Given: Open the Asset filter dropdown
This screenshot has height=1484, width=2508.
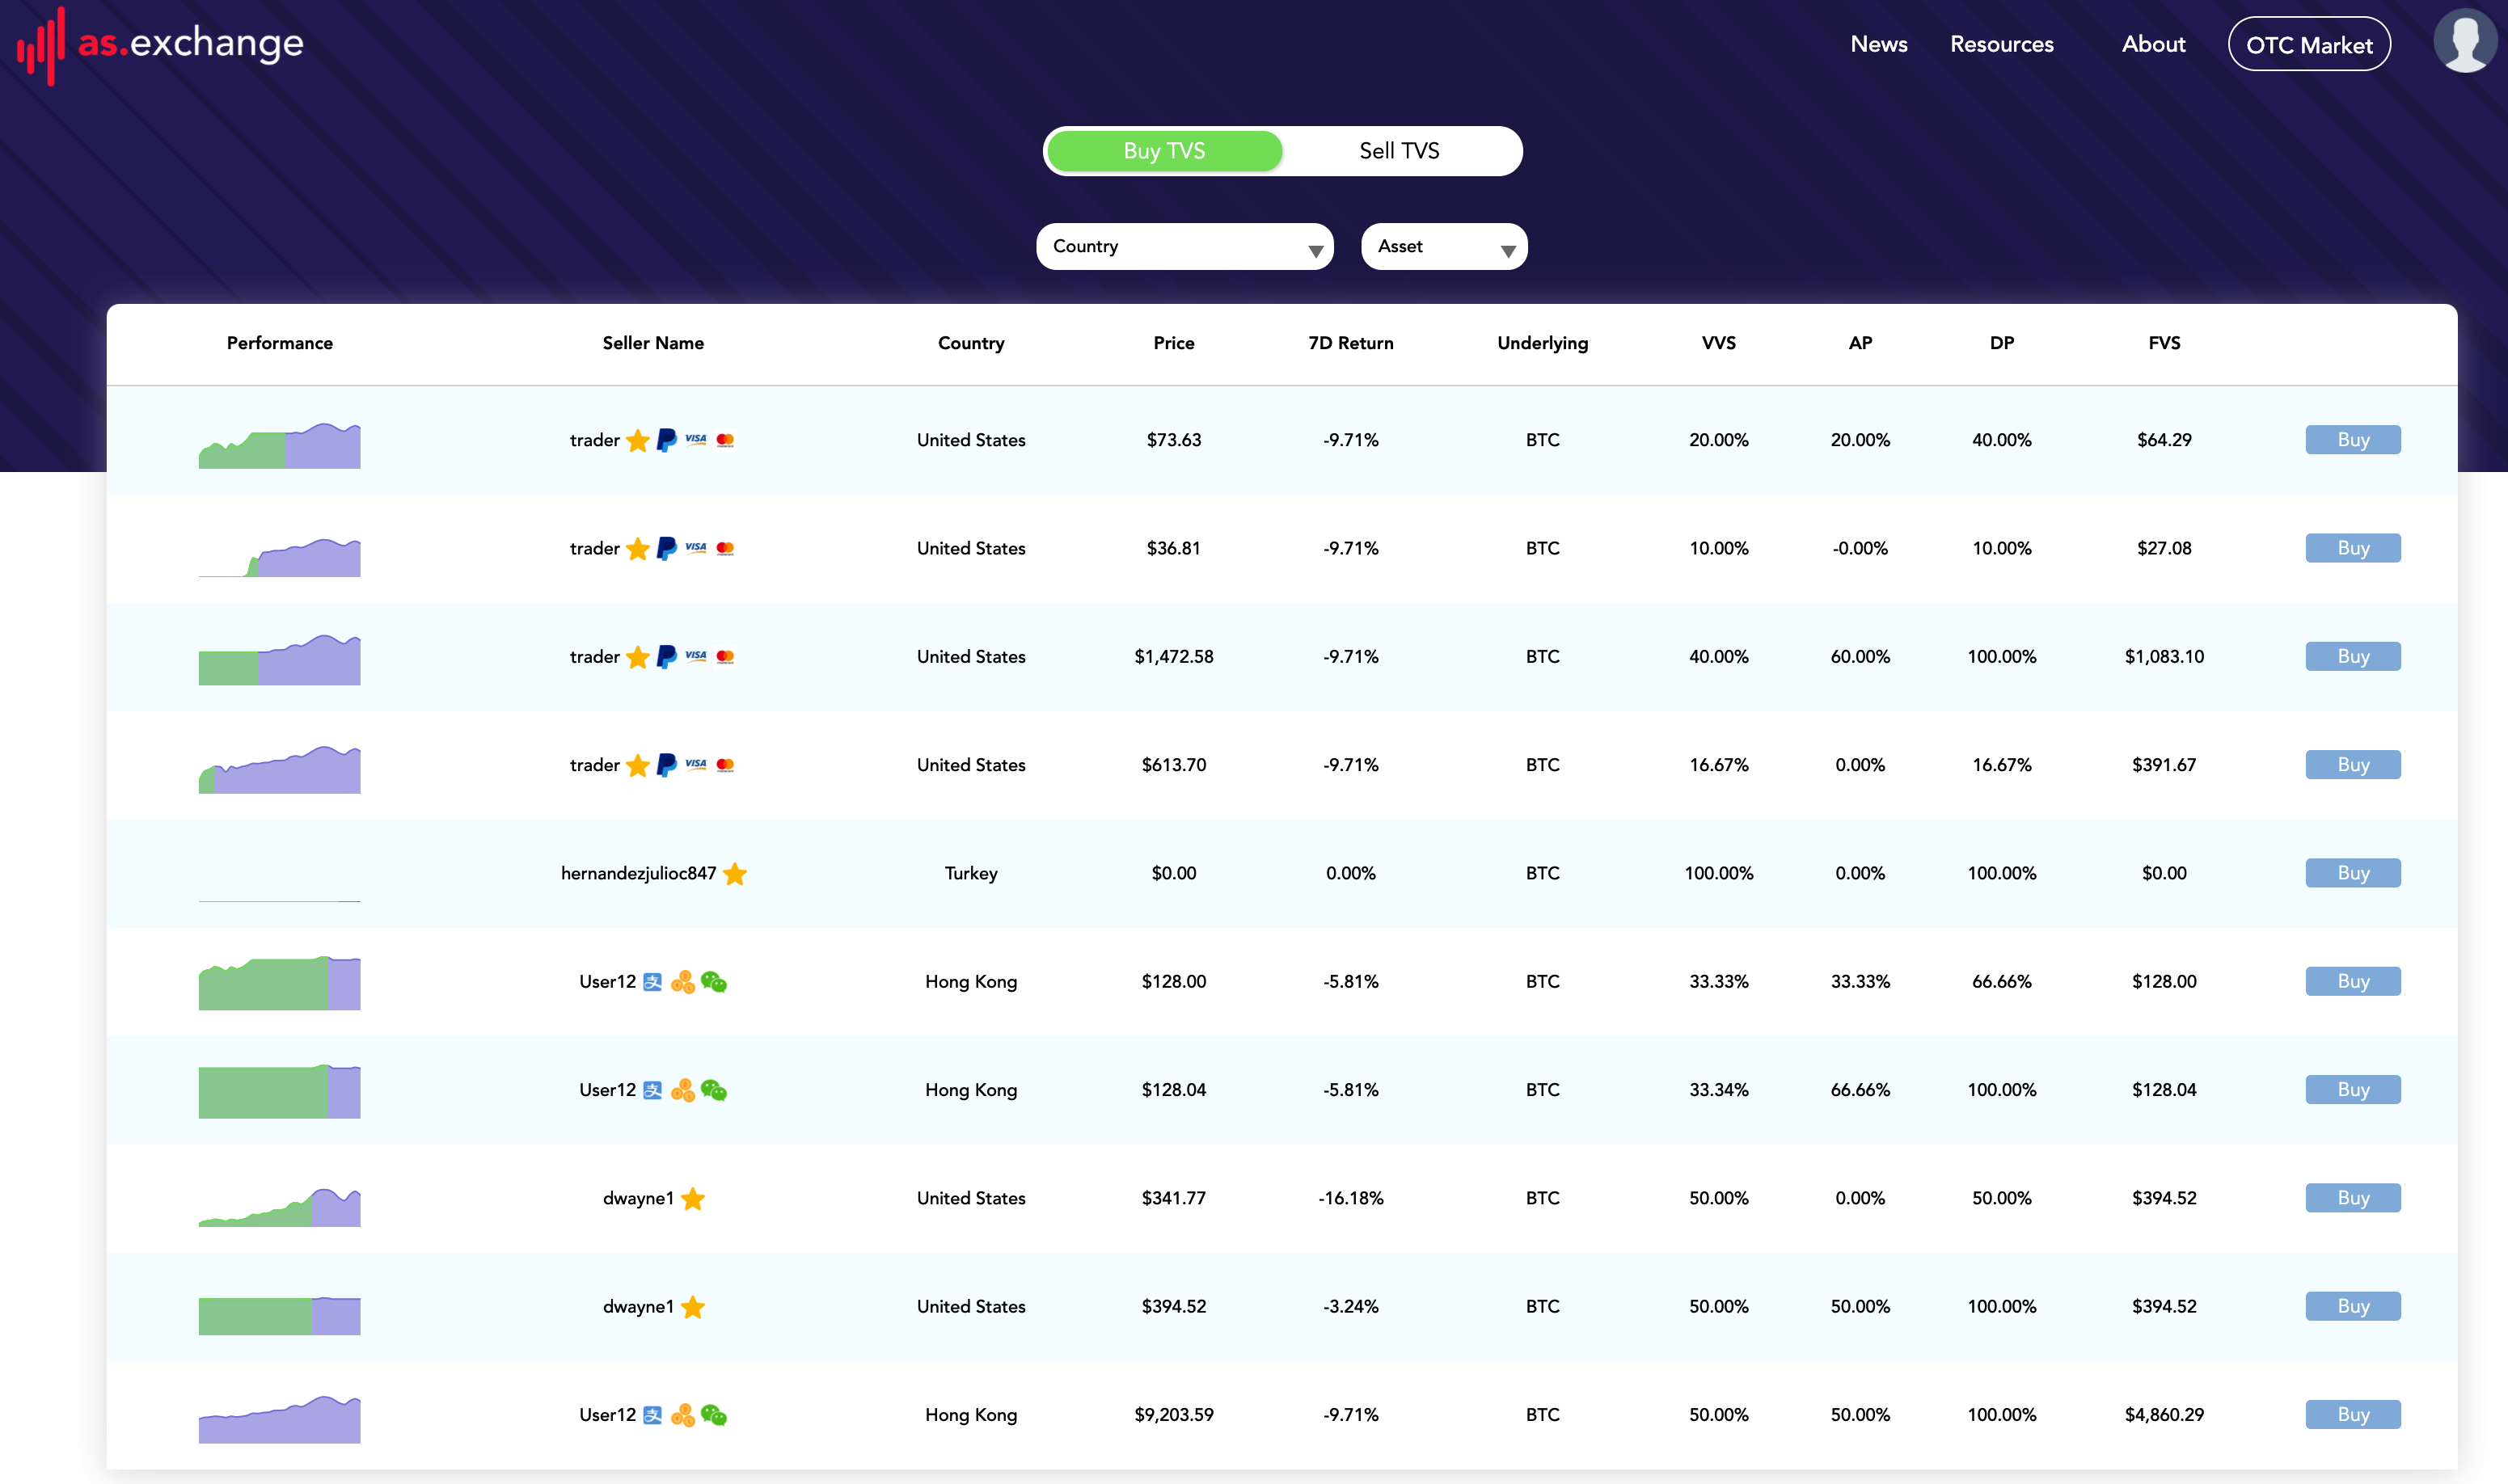Looking at the screenshot, I should point(1443,247).
